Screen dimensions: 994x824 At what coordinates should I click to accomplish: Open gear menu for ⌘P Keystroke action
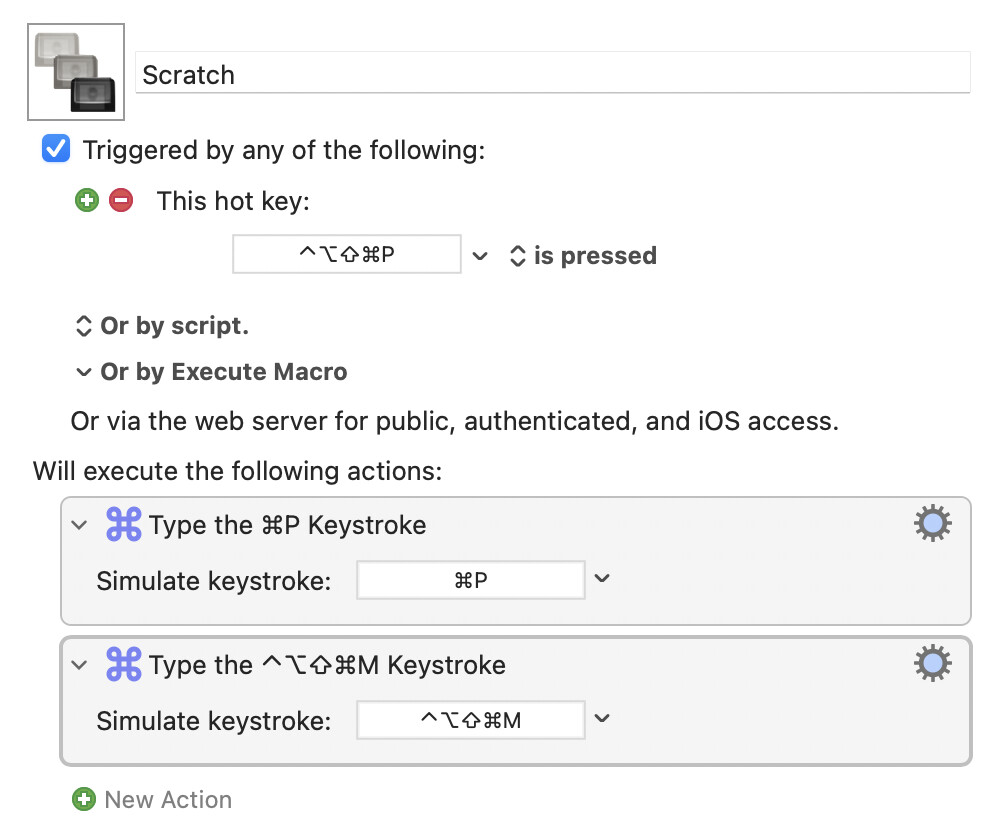point(932,523)
